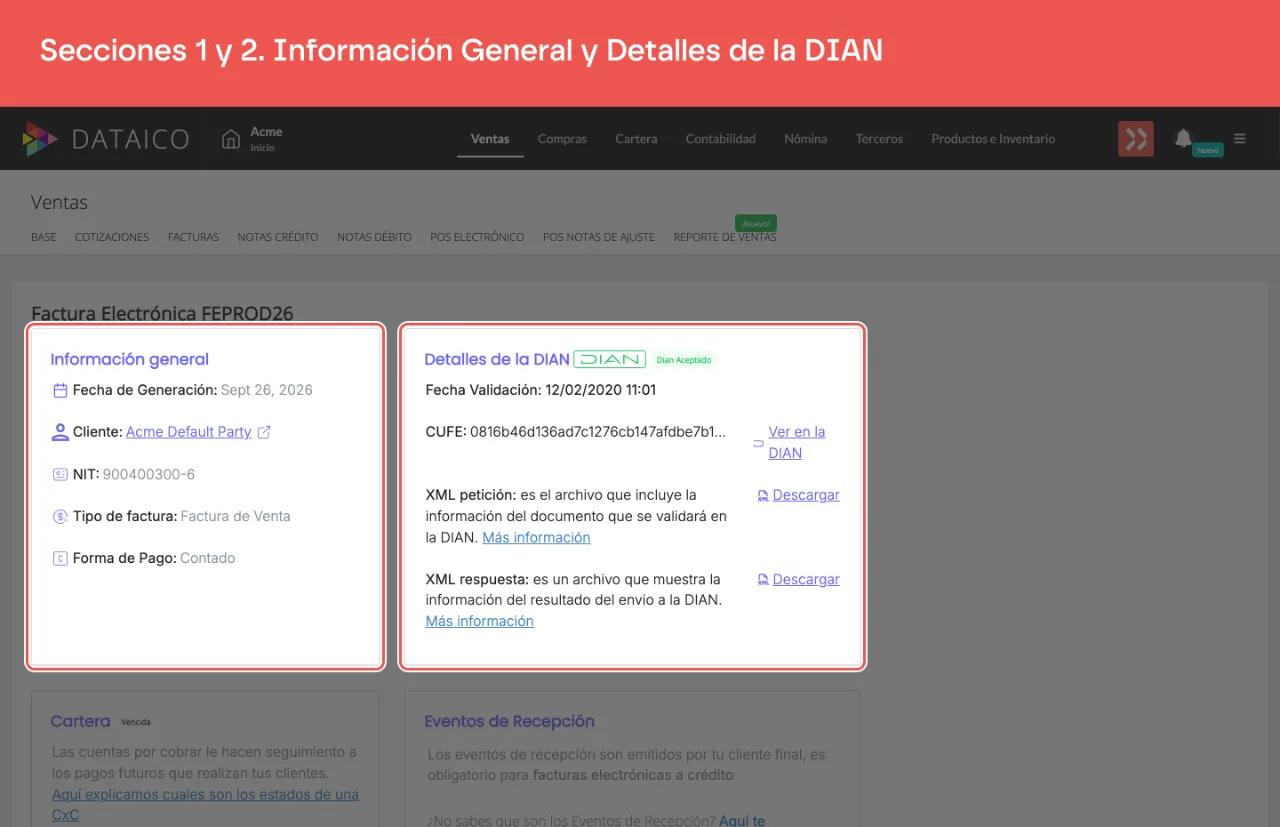Click the ID card icon beside NIT
1280x827 pixels.
pyautogui.click(x=60, y=474)
